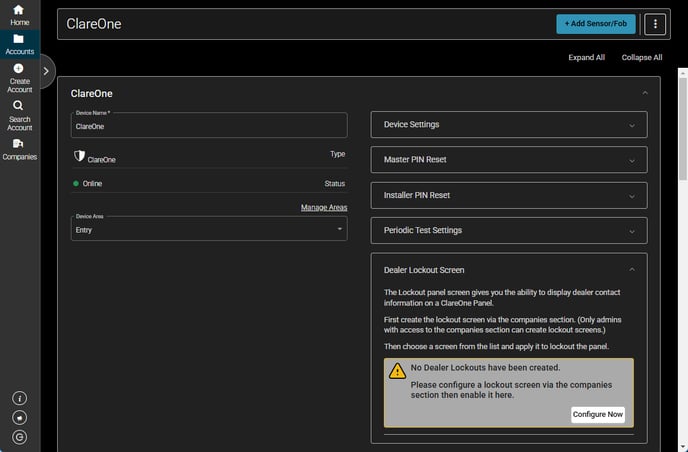The image size is (688, 452).
Task: Click the 'ClareOne' page title heading
Action: tap(93, 24)
